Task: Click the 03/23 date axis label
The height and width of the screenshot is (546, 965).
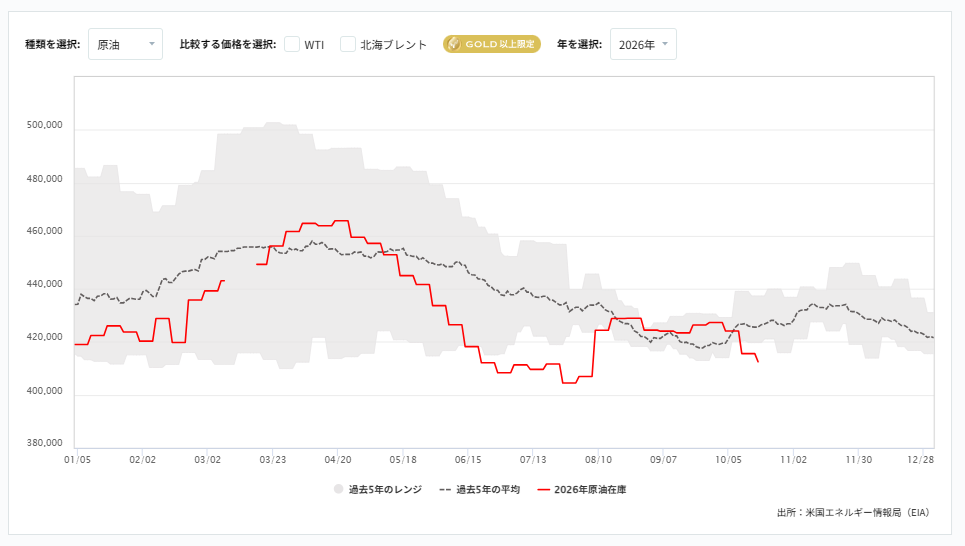Action: [273, 460]
